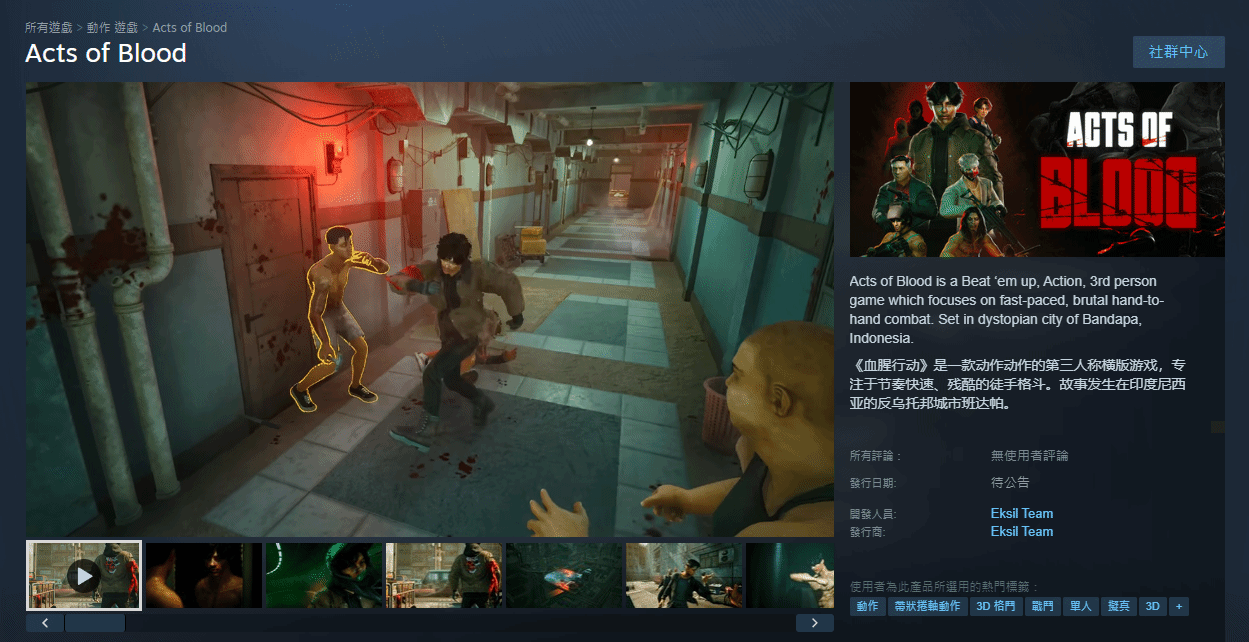View the green-lit character thumbnail
The width and height of the screenshot is (1249, 642).
coord(324,575)
